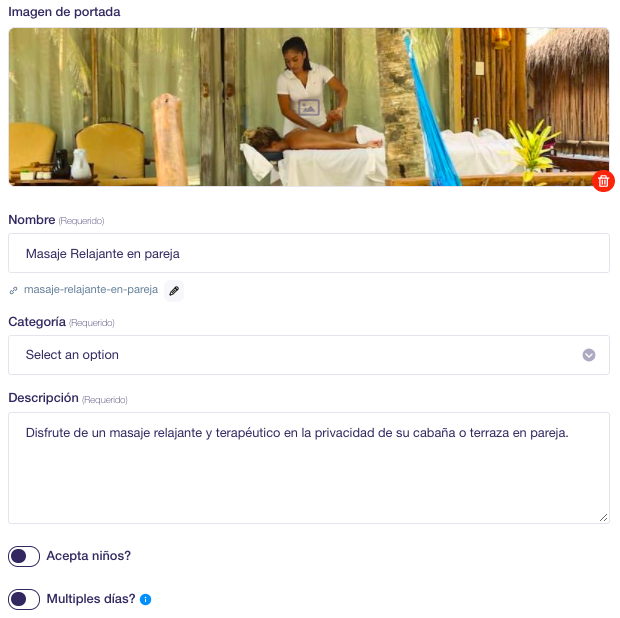The image size is (620, 618).
Task: Click the chevron arrow in Categoría field
Action: (x=589, y=355)
